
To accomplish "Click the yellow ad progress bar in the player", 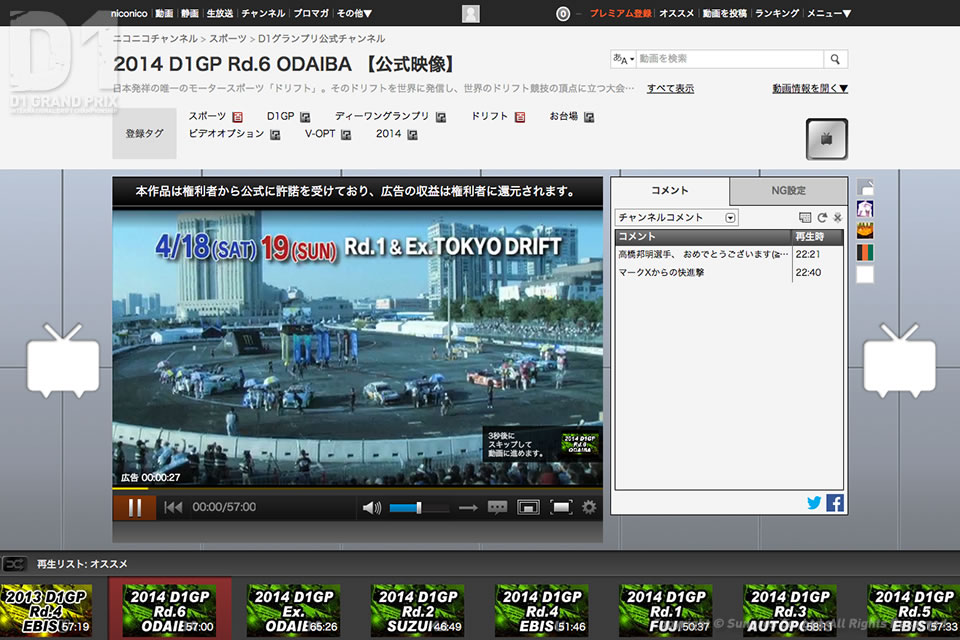I will pyautogui.click(x=358, y=488).
